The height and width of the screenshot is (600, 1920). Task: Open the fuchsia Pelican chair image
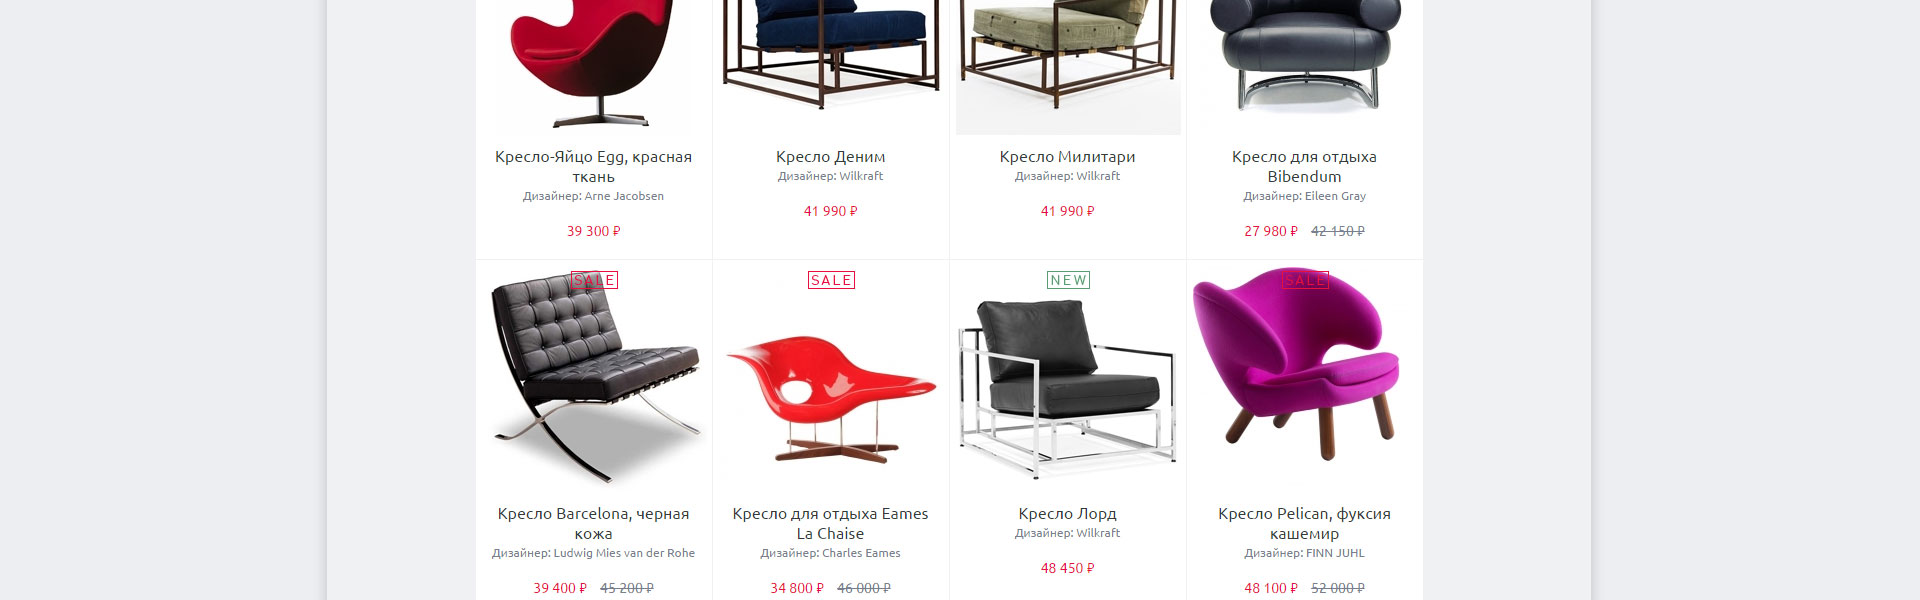tap(1305, 365)
